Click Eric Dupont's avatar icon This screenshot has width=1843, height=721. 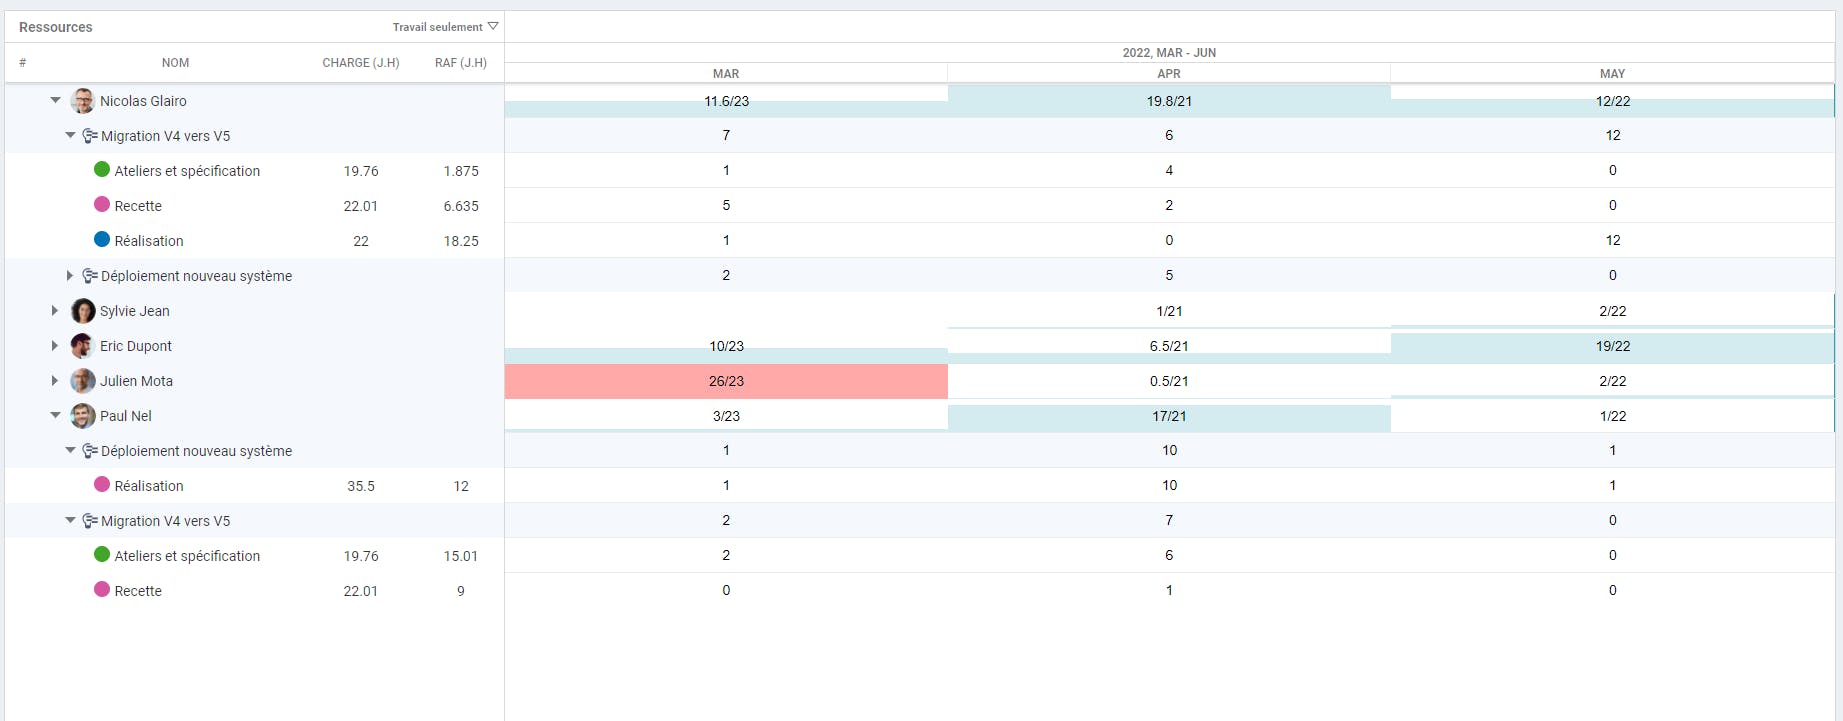pyautogui.click(x=83, y=346)
